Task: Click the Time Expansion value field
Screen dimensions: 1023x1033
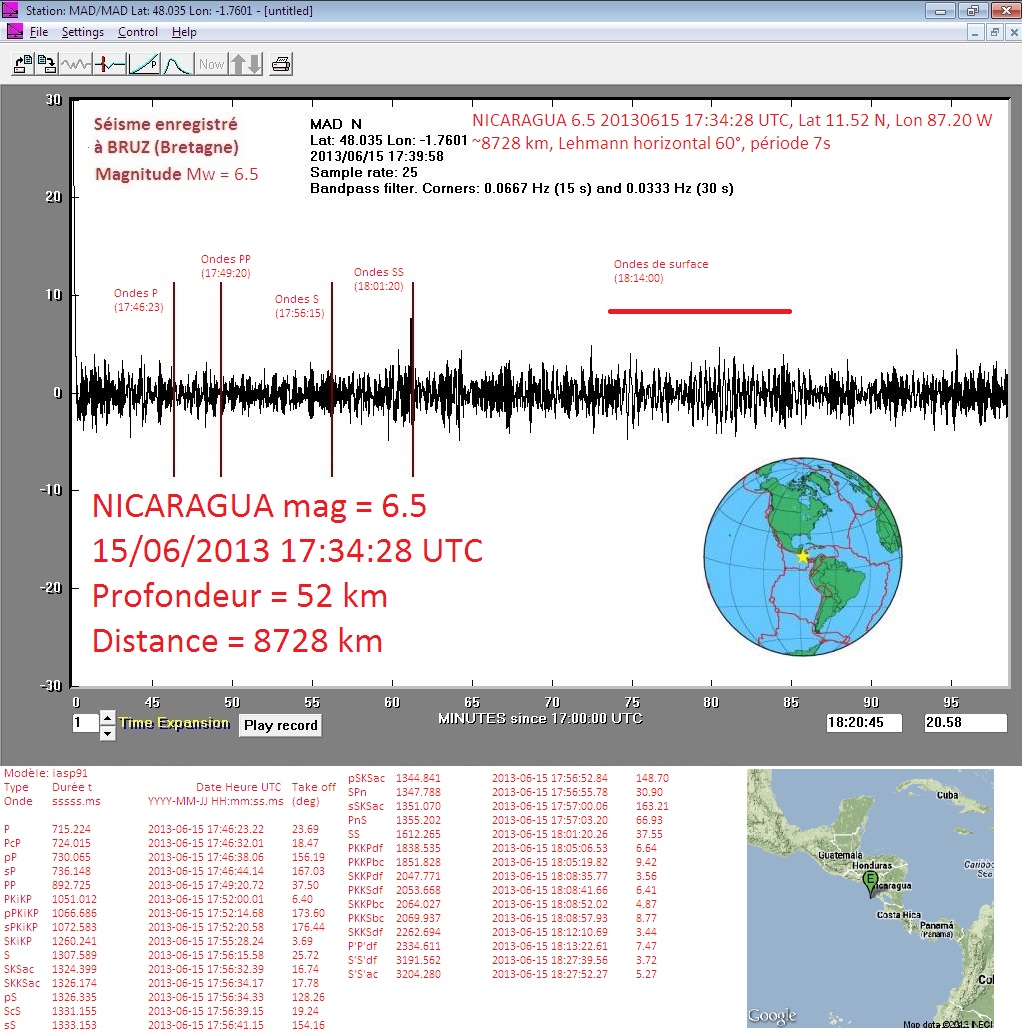Action: [84, 723]
